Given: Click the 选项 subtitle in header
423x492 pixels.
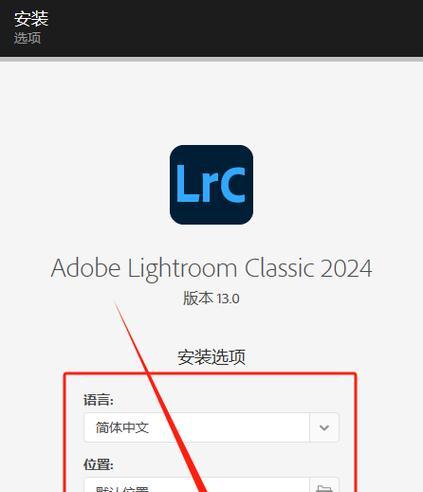Looking at the screenshot, I should pos(27,38).
